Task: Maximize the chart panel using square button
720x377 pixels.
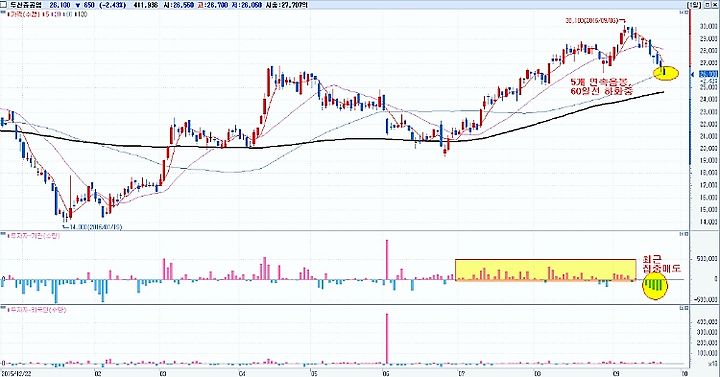Action: pyautogui.click(x=707, y=5)
